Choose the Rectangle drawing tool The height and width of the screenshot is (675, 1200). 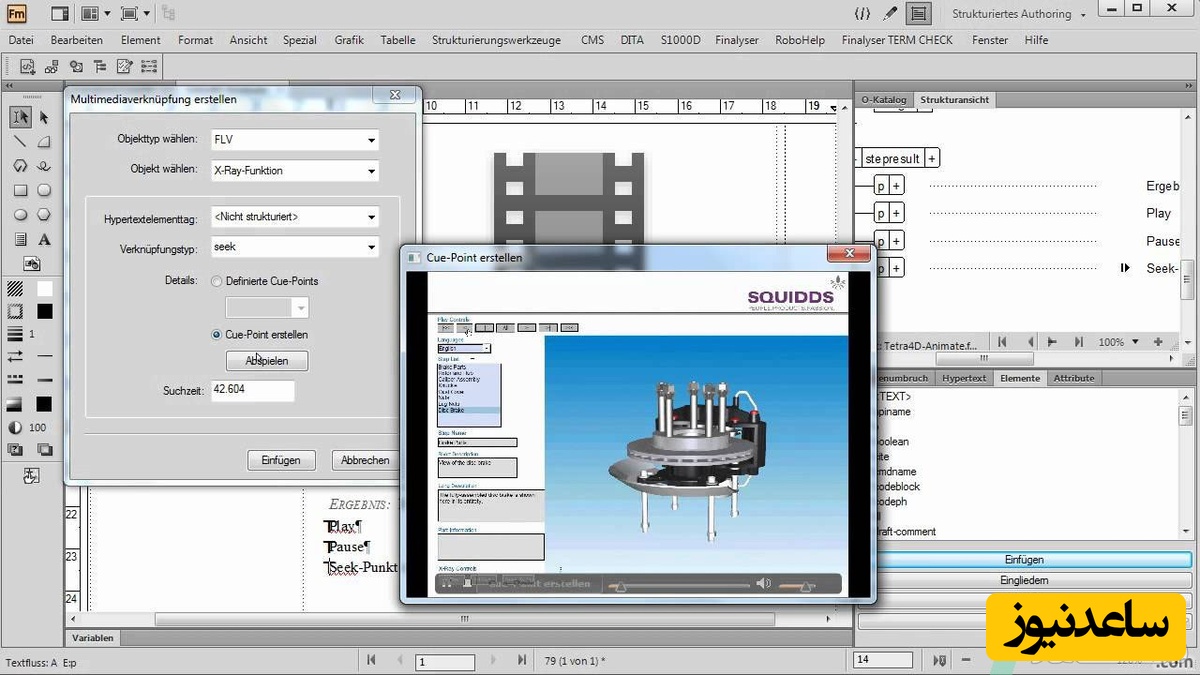point(20,190)
